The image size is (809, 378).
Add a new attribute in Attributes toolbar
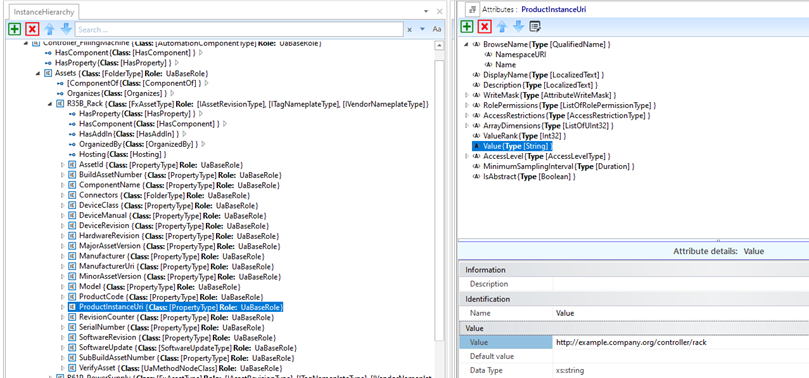[x=466, y=26]
